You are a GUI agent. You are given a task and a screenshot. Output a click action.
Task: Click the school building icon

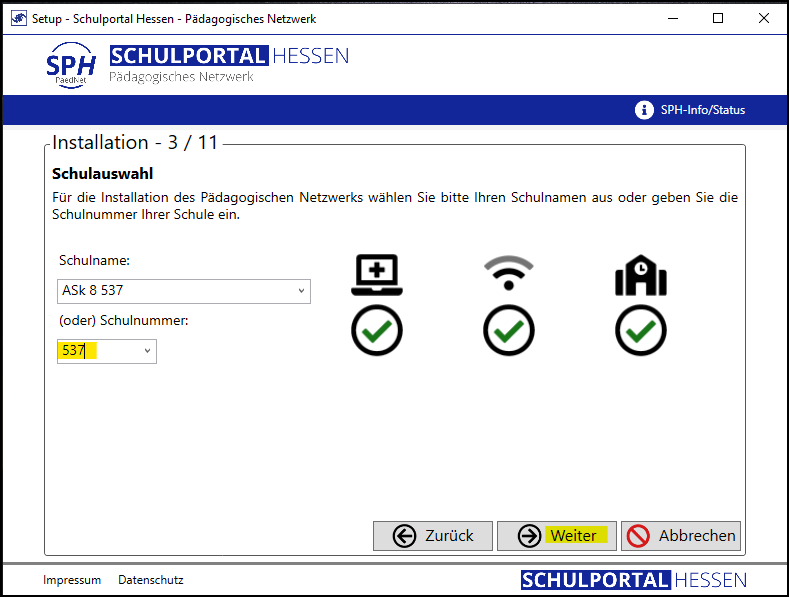point(641,275)
